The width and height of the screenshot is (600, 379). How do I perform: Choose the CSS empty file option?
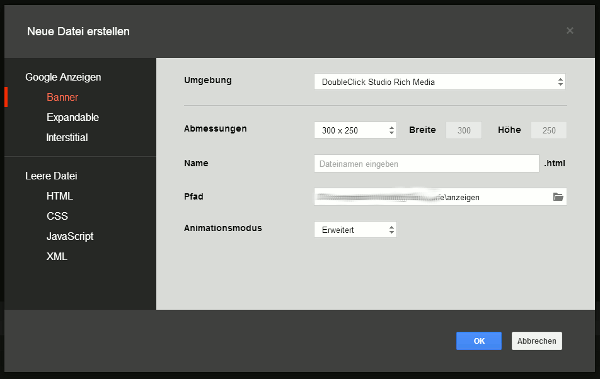[57, 216]
